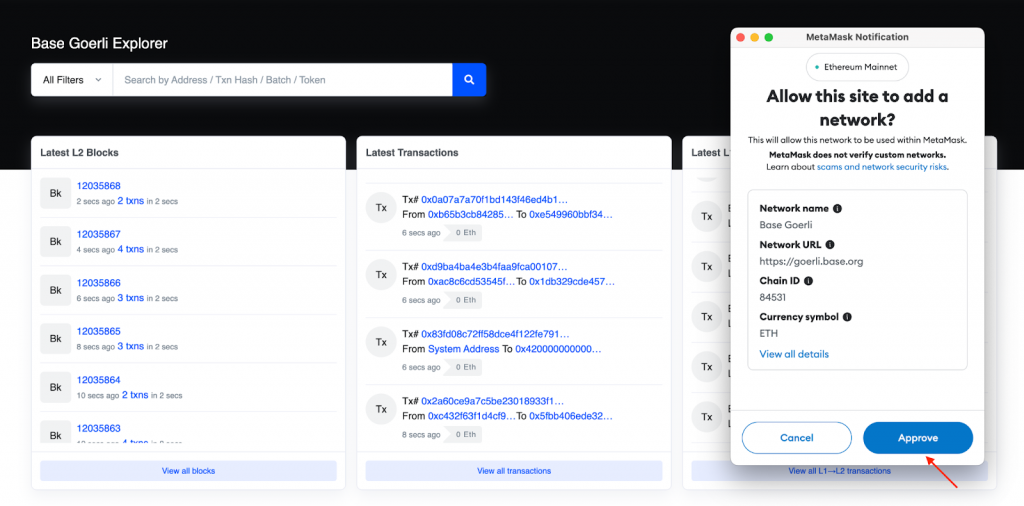Open transaction hash 0x2a60ce9a7c5be23018933f1

point(492,401)
